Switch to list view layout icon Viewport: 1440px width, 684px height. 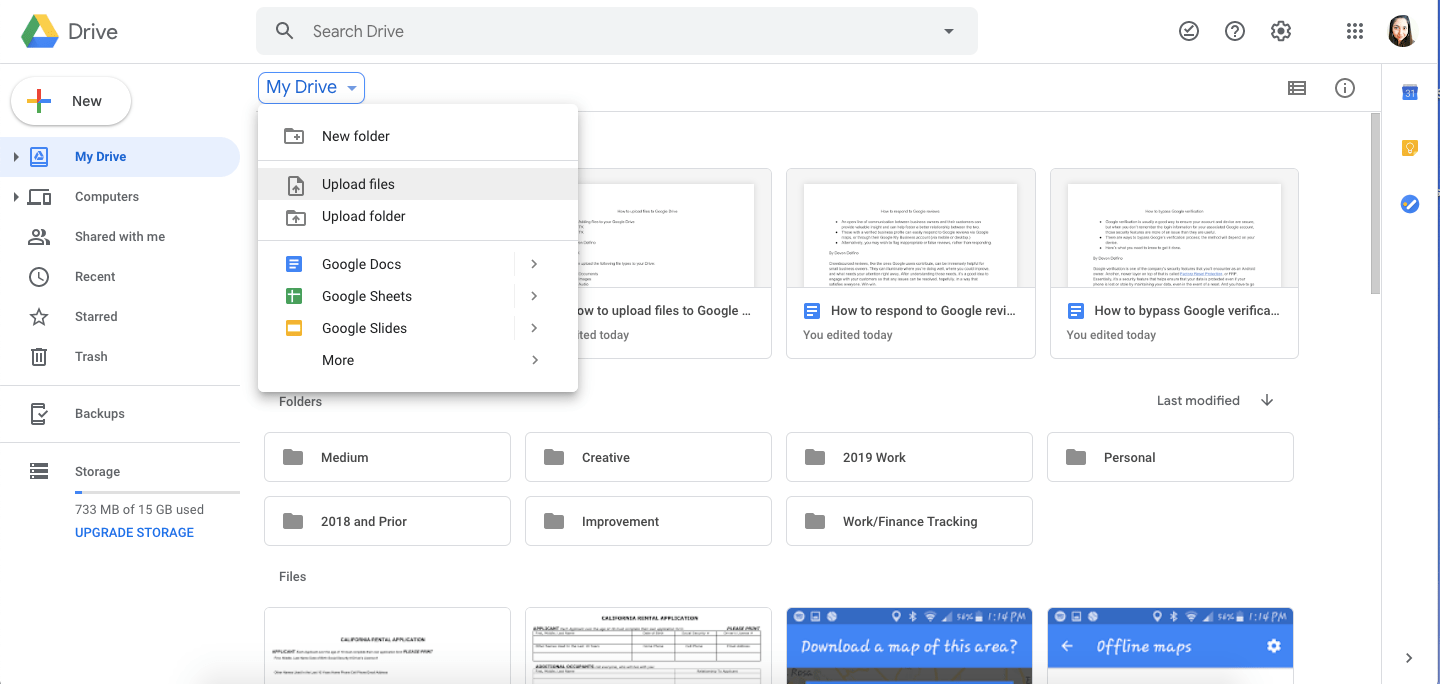point(1297,88)
